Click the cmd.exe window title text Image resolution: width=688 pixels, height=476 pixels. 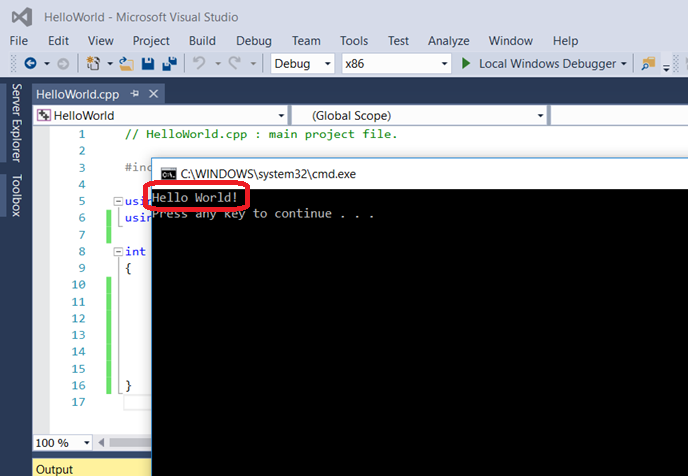(268, 174)
